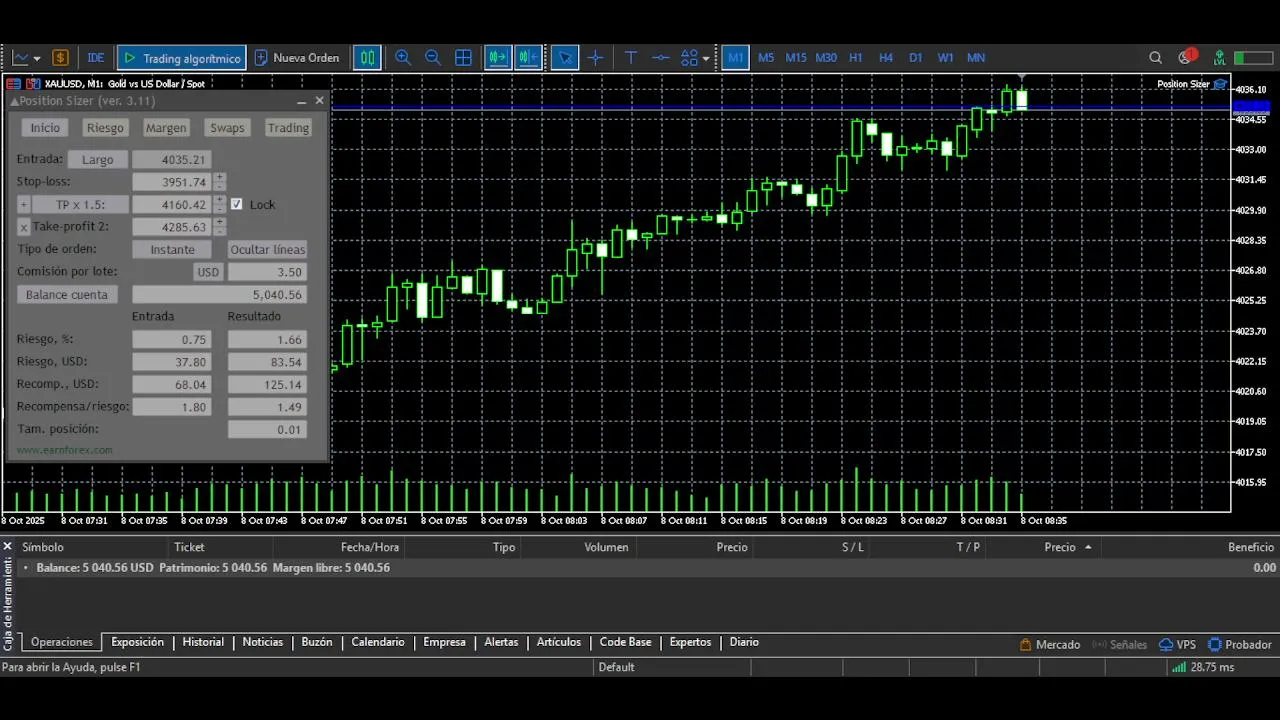
Task: Select the crosshair tool
Action: pyautogui.click(x=595, y=58)
